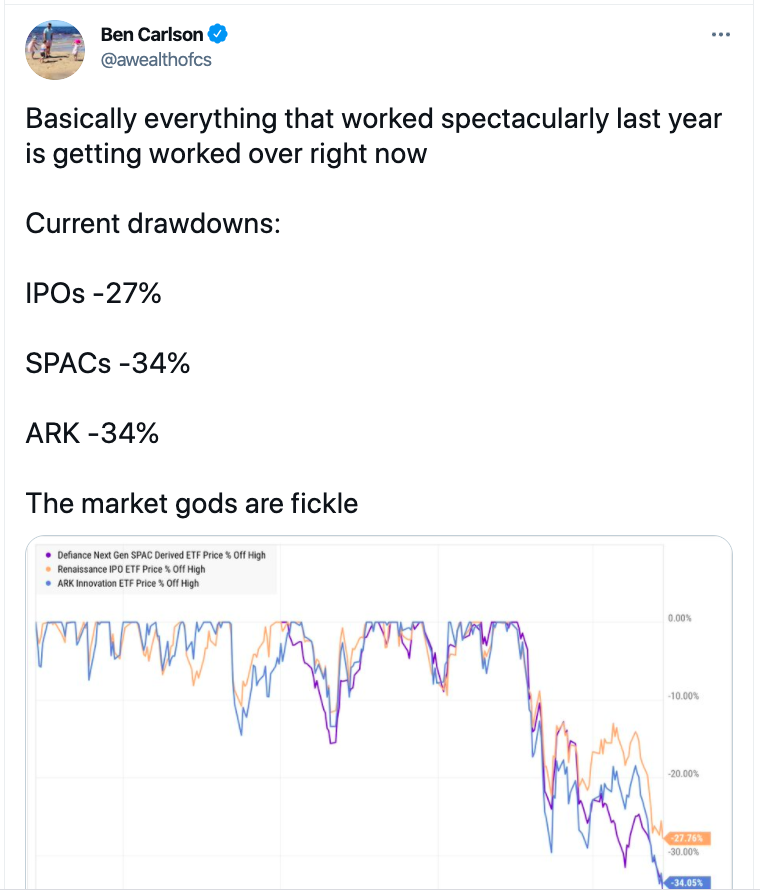760x891 pixels.
Task: Click the 0.00% axis label
Action: [679, 619]
